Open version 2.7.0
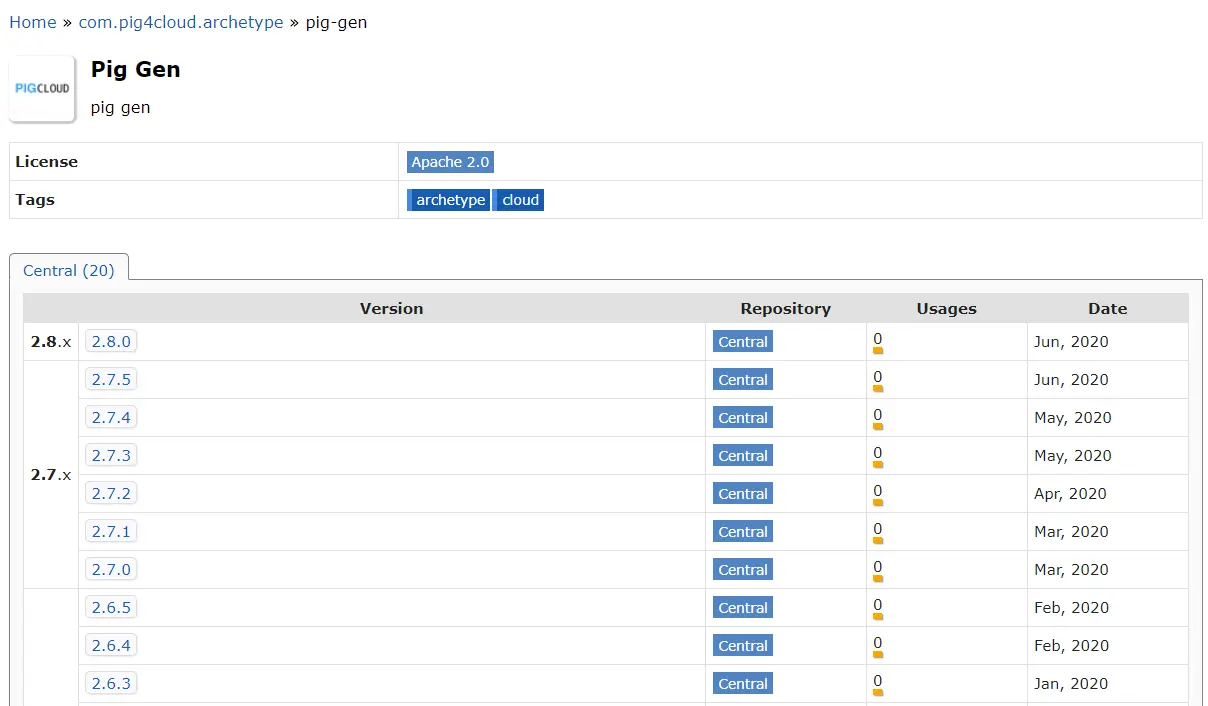Image resolution: width=1208 pixels, height=706 pixels. click(x=111, y=570)
